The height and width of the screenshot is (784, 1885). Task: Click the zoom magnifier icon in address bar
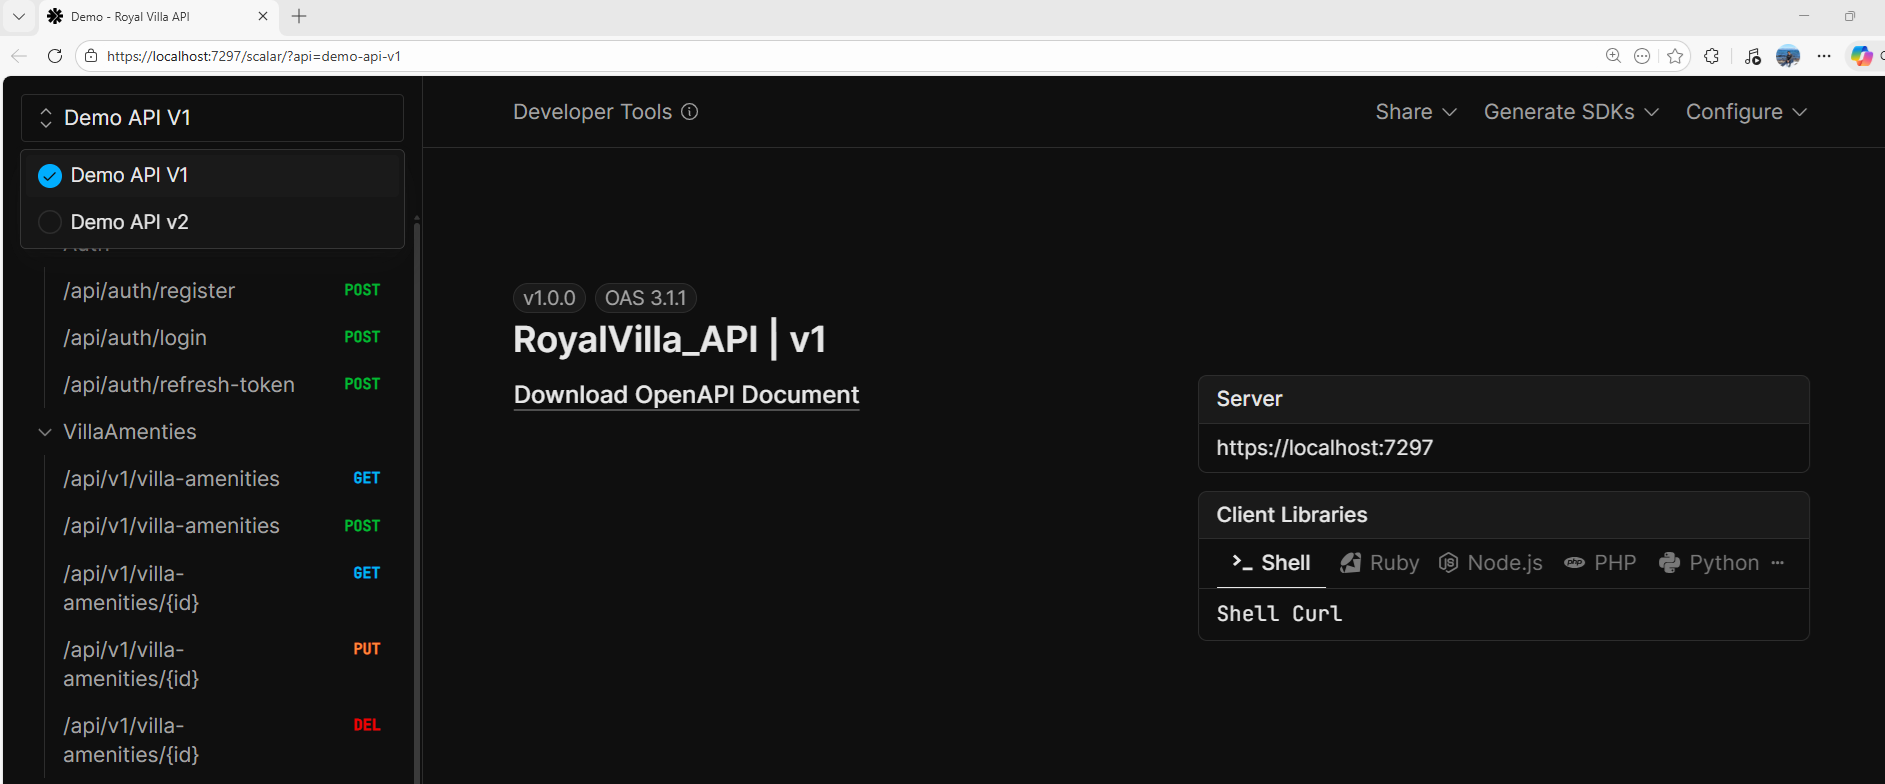[x=1613, y=56]
